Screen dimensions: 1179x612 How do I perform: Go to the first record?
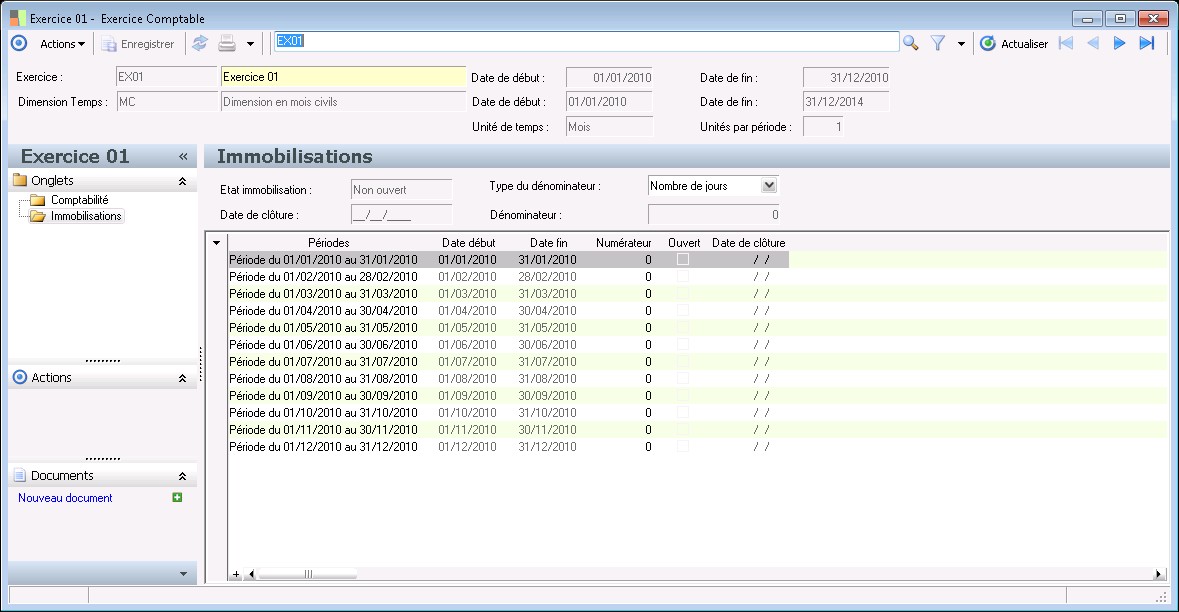pyautogui.click(x=1066, y=43)
